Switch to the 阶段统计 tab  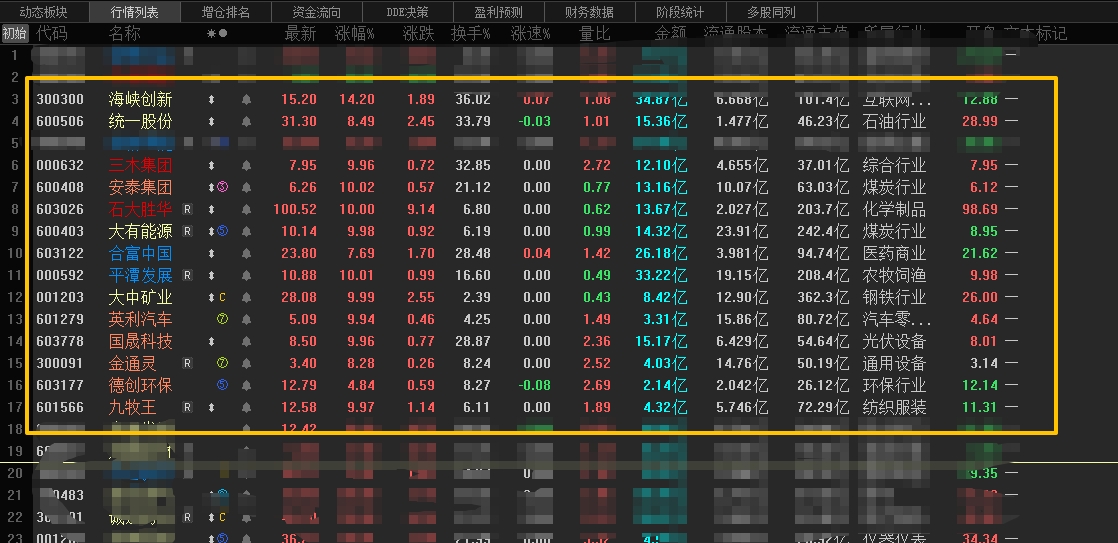[x=680, y=12]
